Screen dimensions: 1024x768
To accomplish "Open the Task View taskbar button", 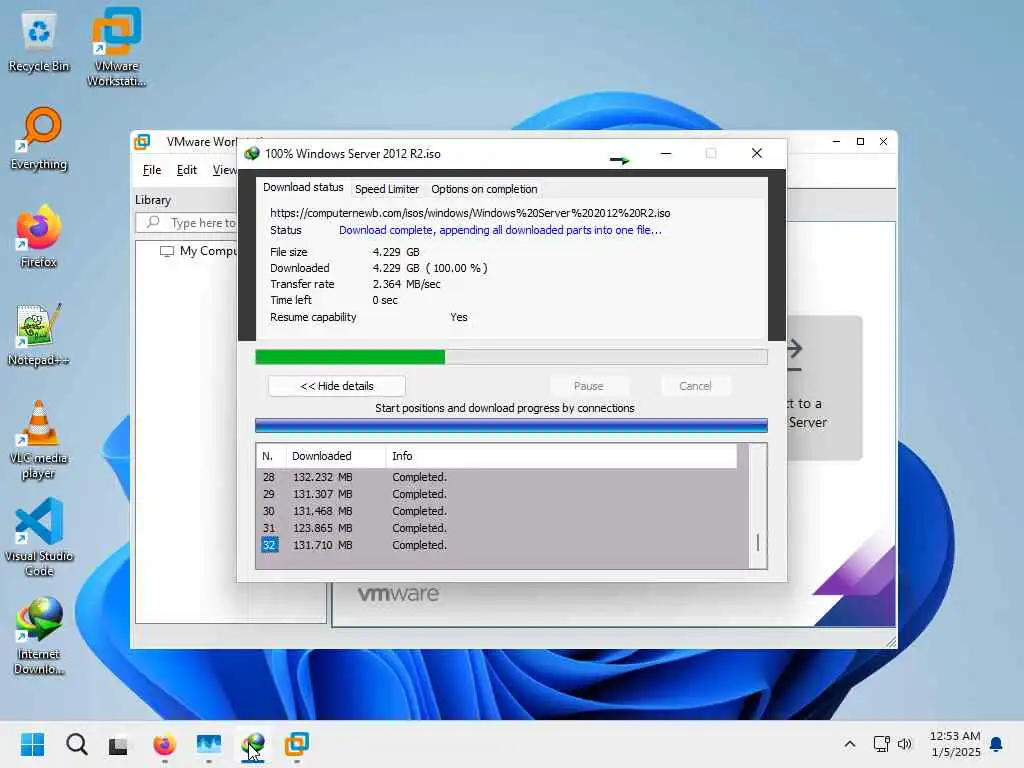I will (118, 744).
